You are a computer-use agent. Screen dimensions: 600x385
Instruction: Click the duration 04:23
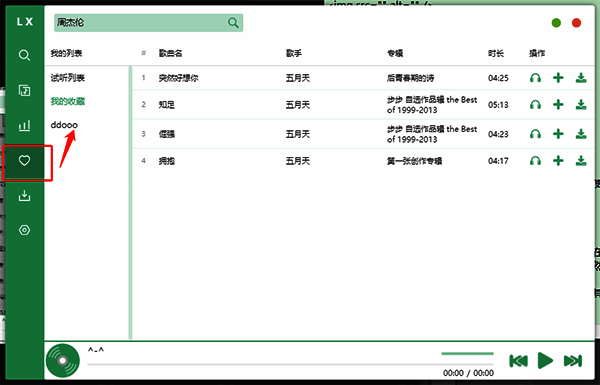point(498,134)
